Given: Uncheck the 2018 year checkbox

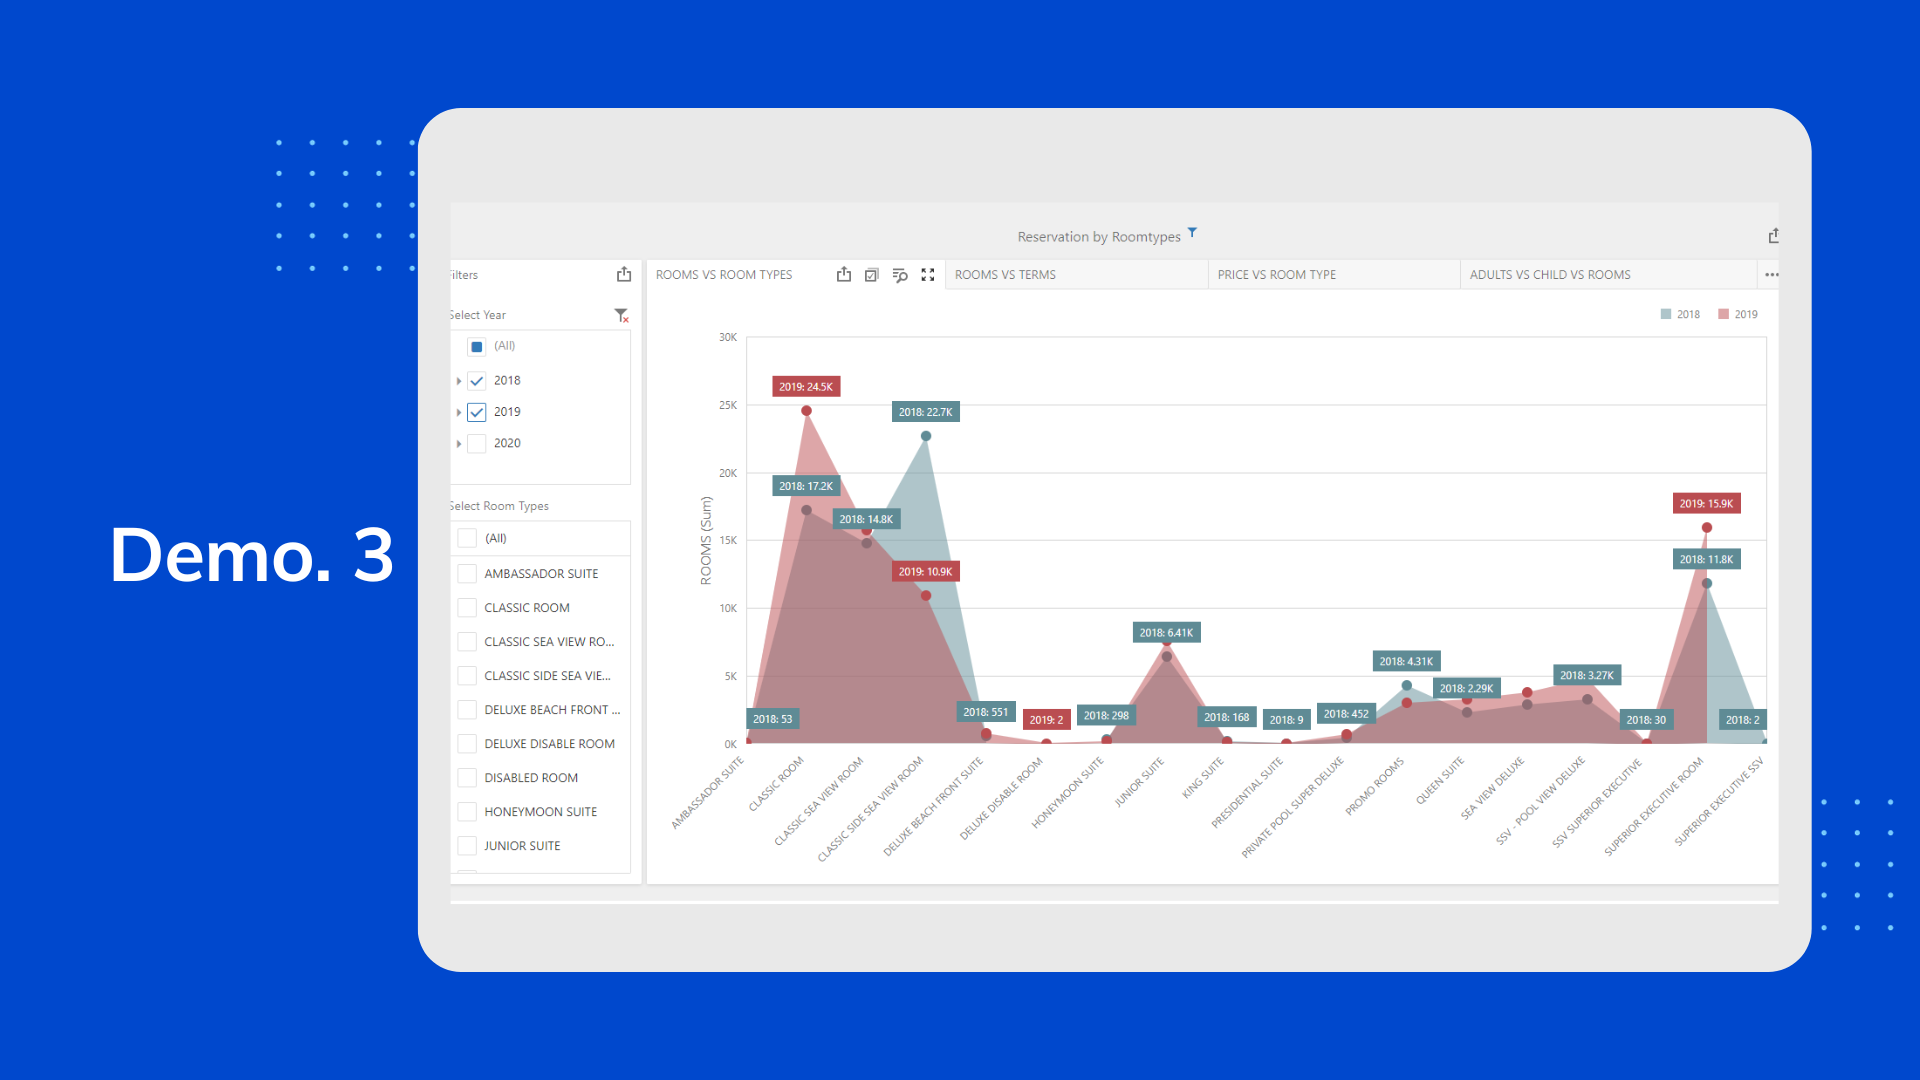Looking at the screenshot, I should 477,381.
